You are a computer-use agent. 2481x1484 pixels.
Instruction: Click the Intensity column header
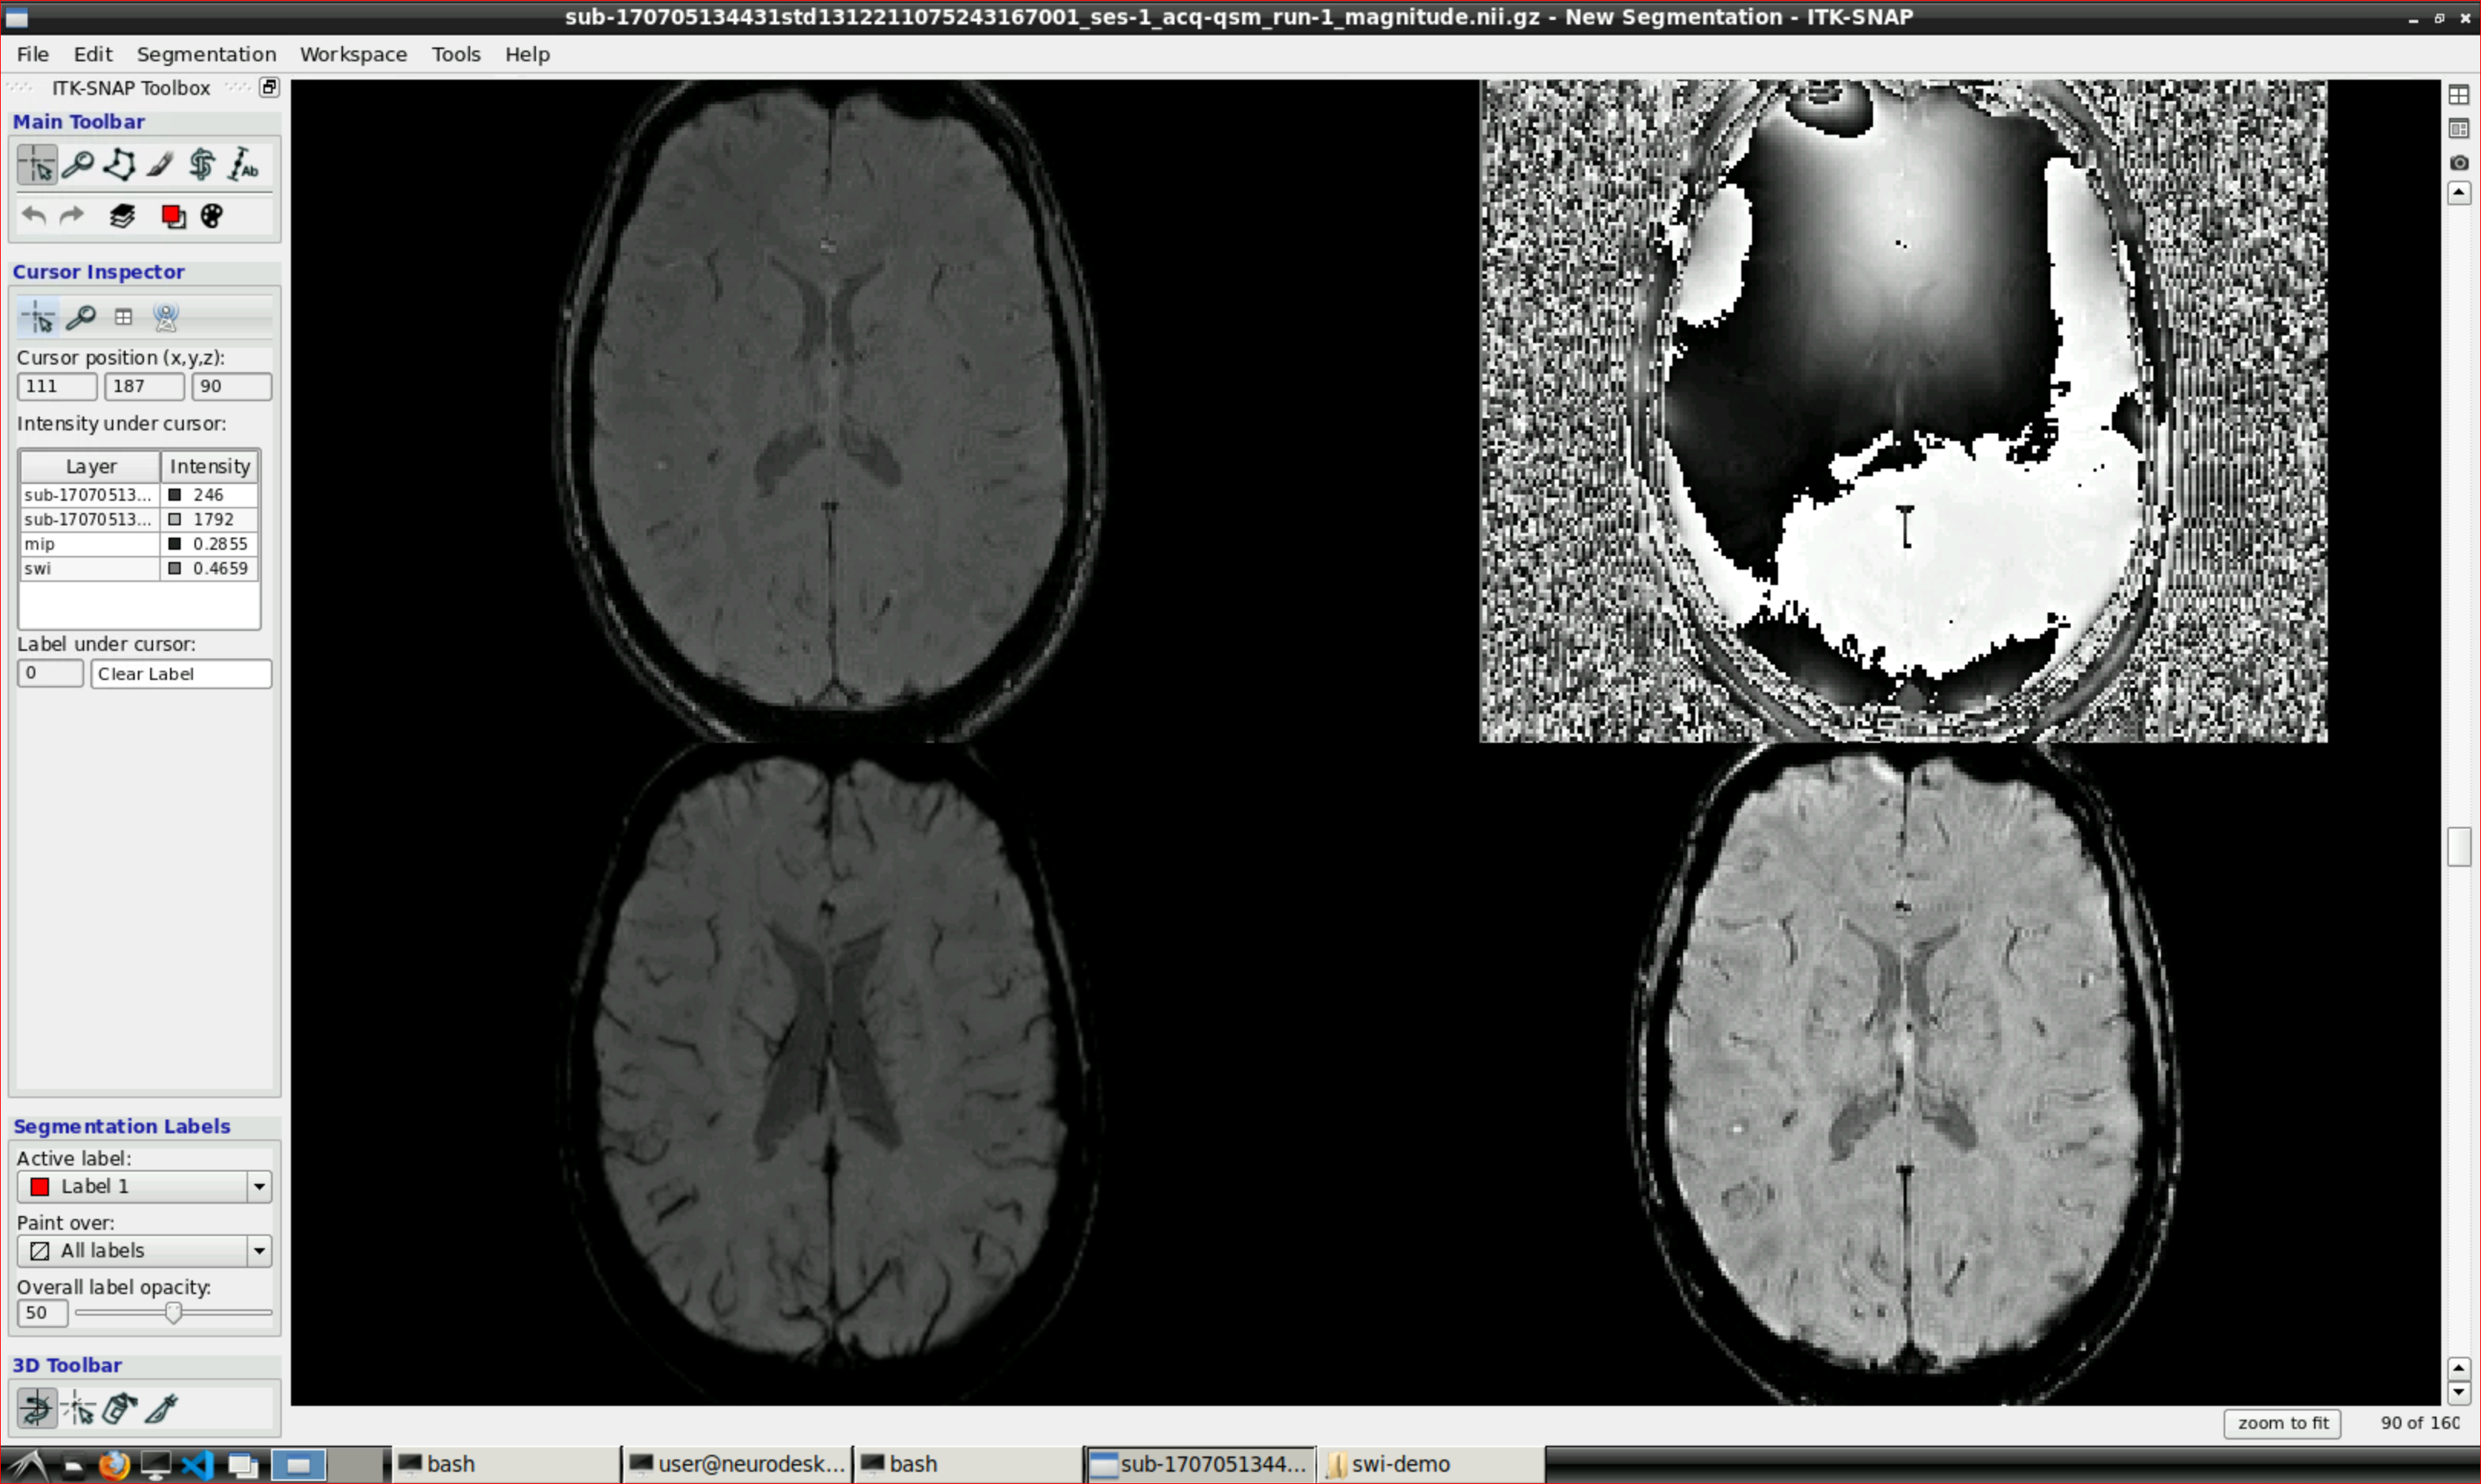point(210,466)
